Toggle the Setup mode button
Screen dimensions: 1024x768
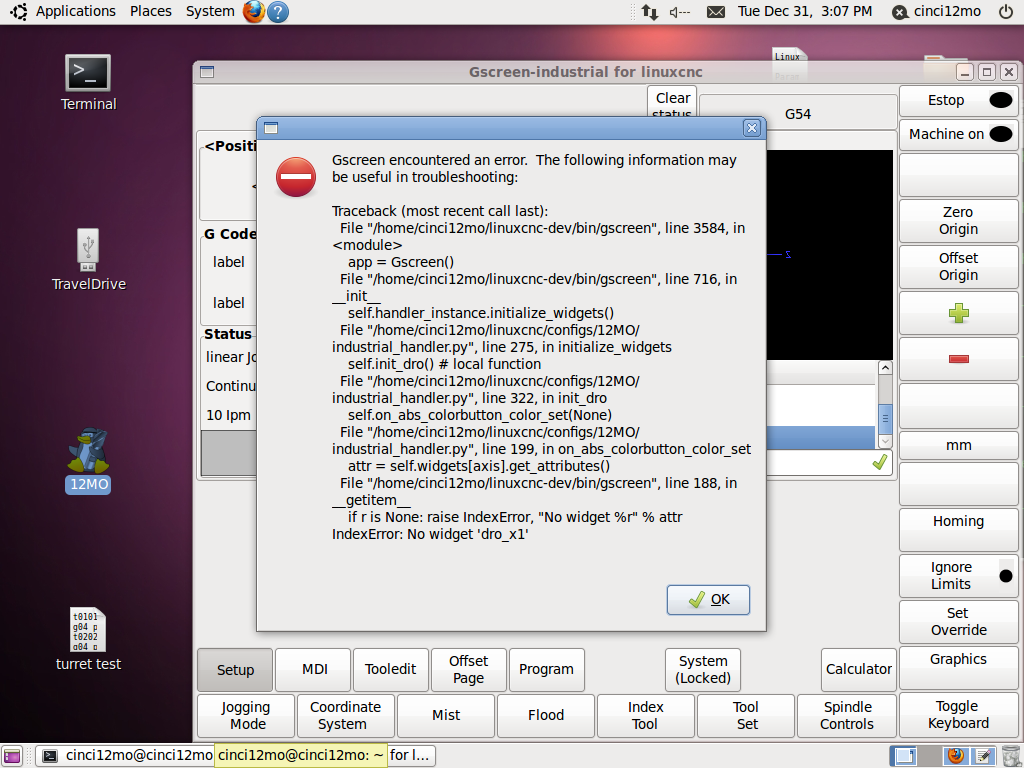point(235,670)
